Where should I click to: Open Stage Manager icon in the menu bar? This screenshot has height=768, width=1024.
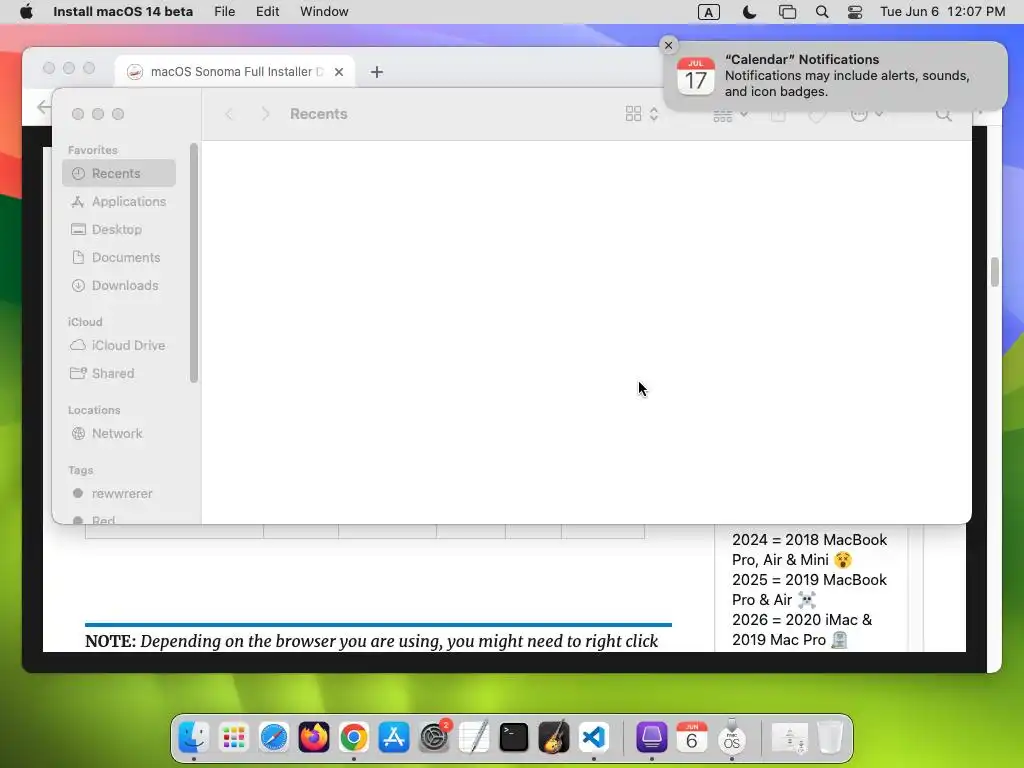point(788,12)
